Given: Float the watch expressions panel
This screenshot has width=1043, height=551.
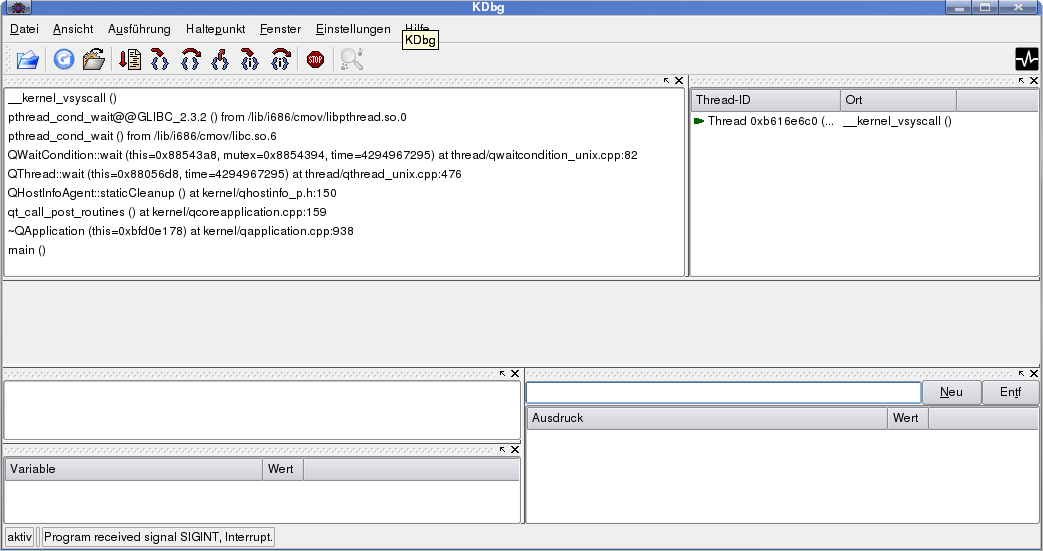Looking at the screenshot, I should [x=1022, y=374].
